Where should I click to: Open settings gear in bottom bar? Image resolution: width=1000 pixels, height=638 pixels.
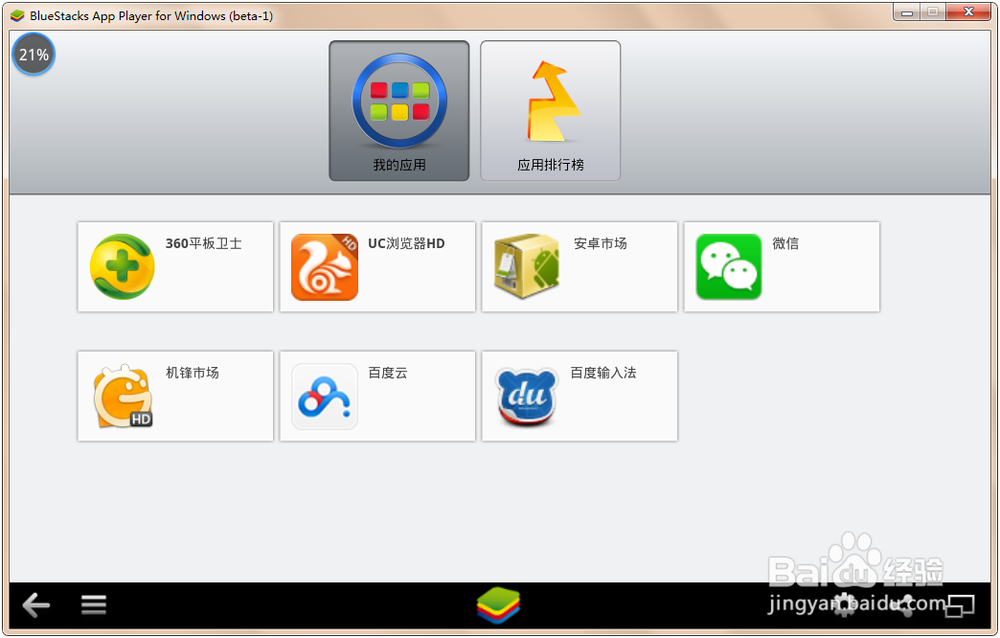(844, 605)
